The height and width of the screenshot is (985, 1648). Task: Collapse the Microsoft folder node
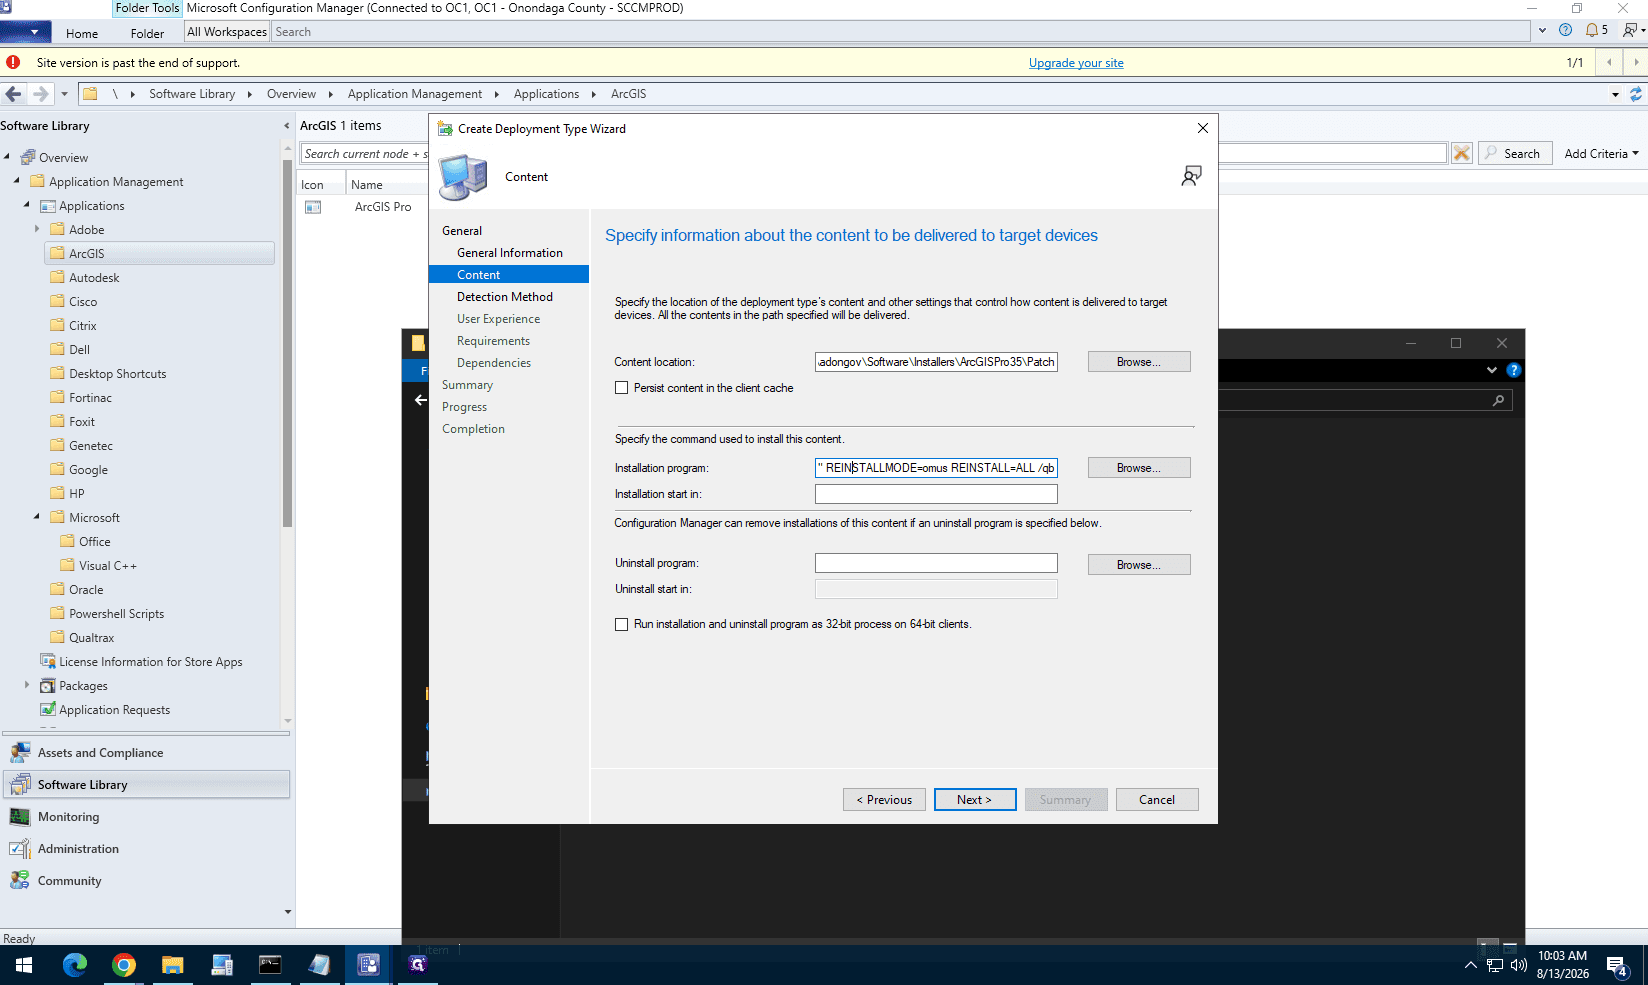click(37, 517)
